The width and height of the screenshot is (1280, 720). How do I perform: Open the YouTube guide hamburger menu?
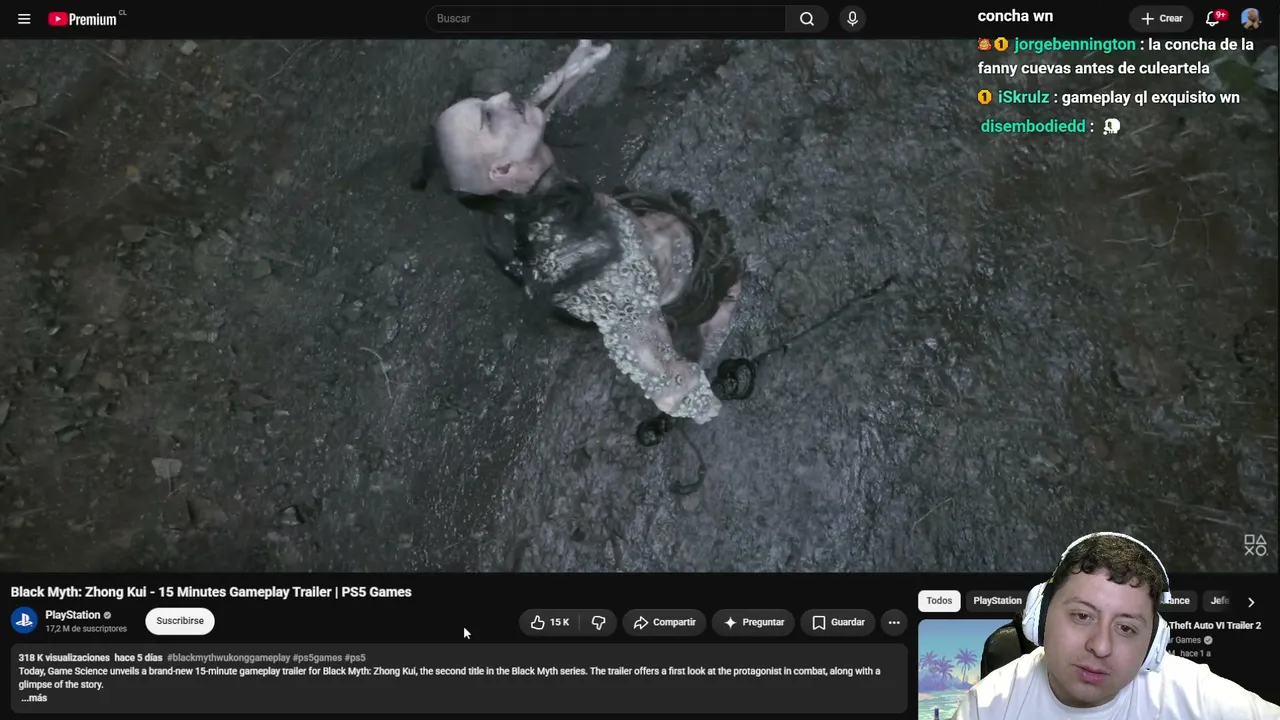pos(24,19)
